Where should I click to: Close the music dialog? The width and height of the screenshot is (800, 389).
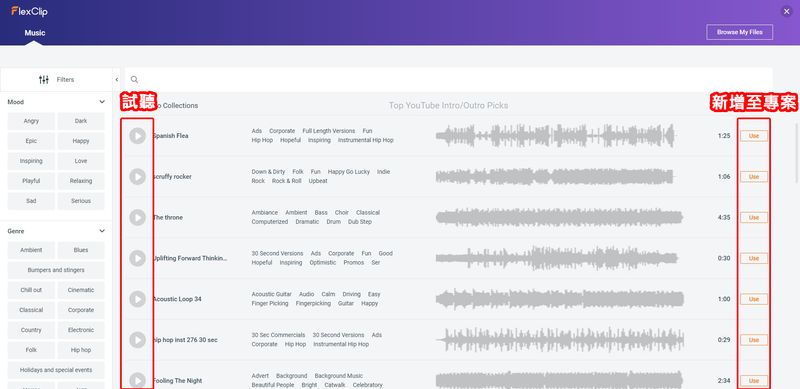[786, 11]
